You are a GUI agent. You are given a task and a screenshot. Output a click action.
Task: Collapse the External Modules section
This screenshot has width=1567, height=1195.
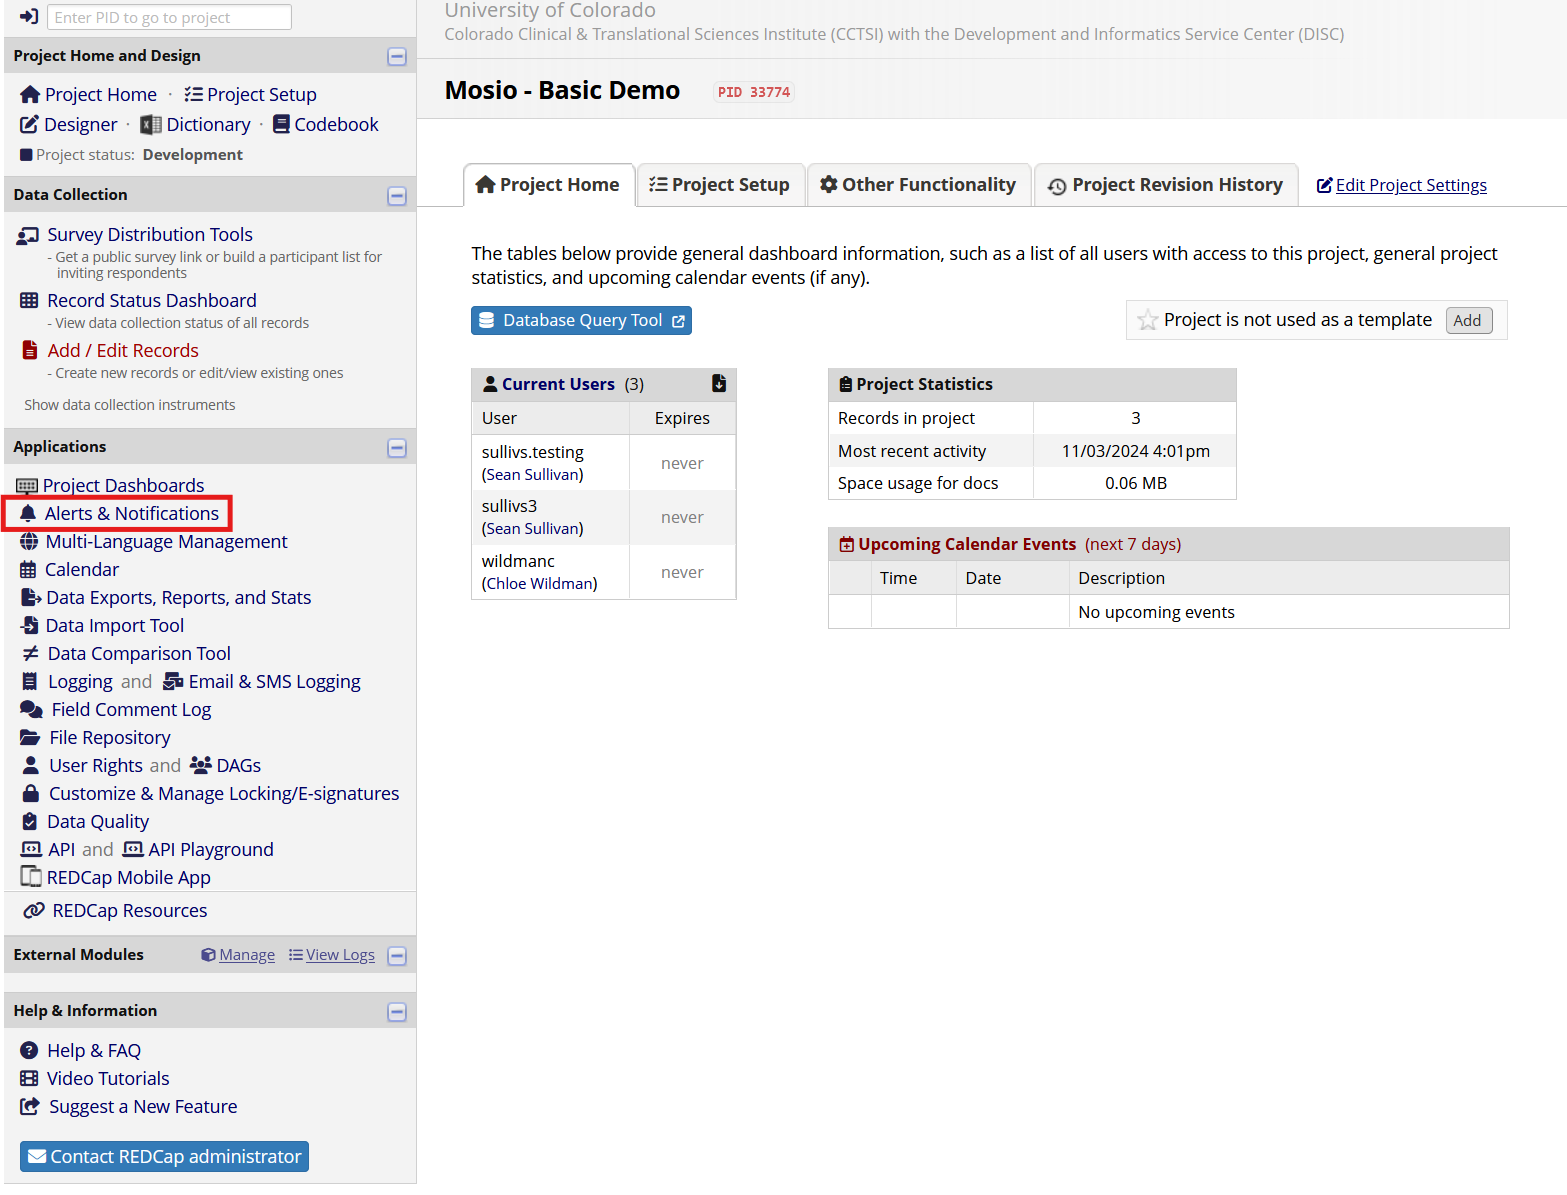397,956
